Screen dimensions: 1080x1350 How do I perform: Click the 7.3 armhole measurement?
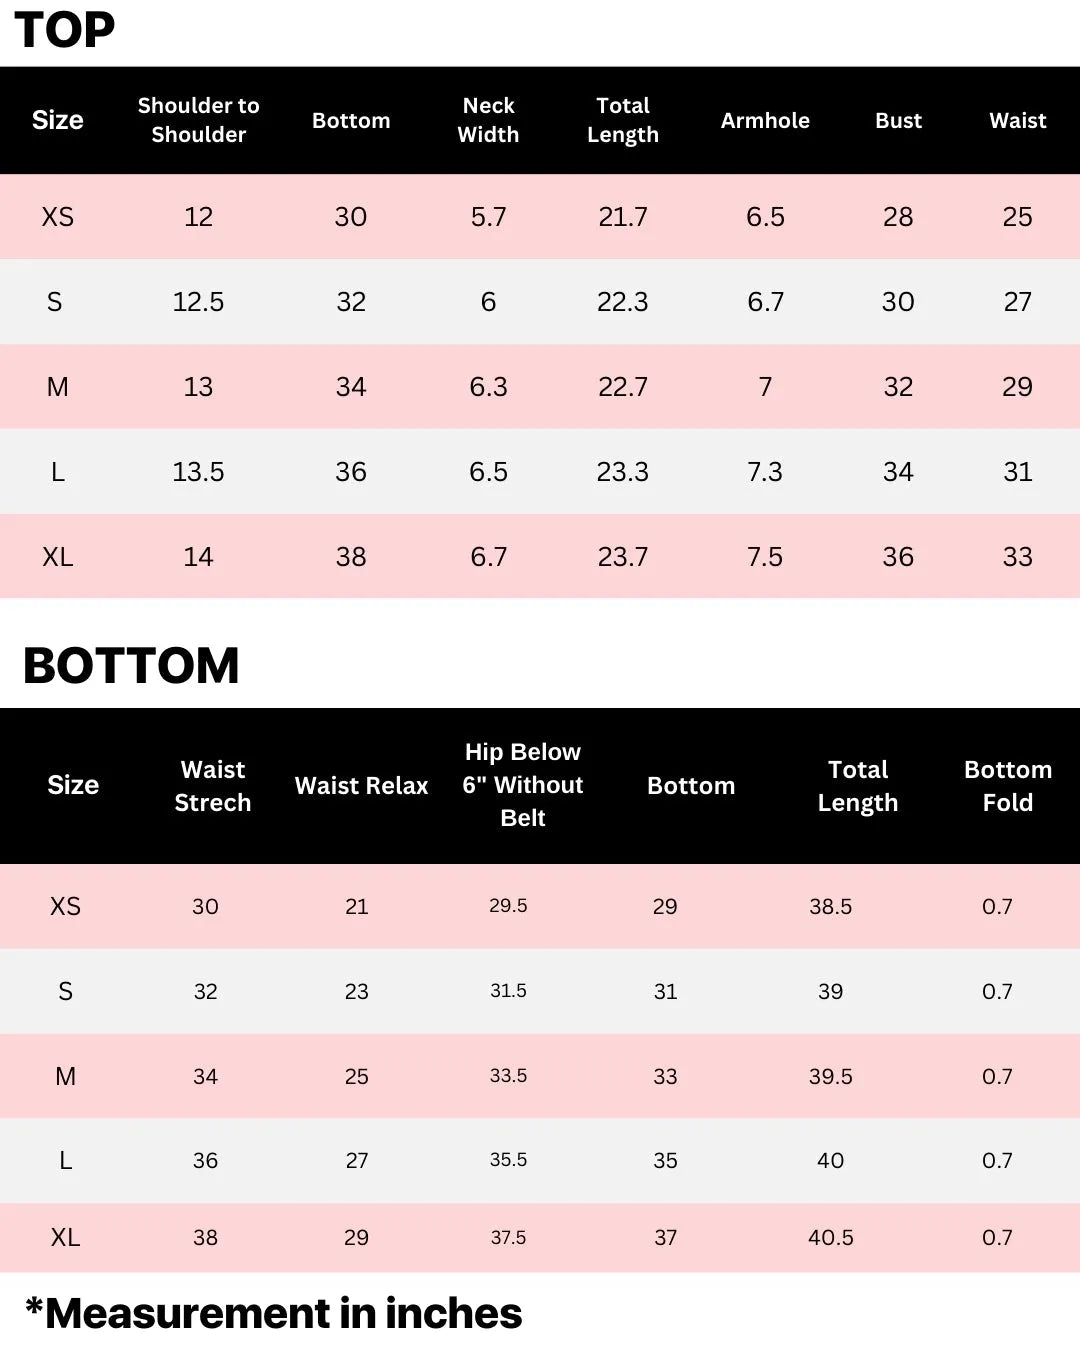pos(765,472)
